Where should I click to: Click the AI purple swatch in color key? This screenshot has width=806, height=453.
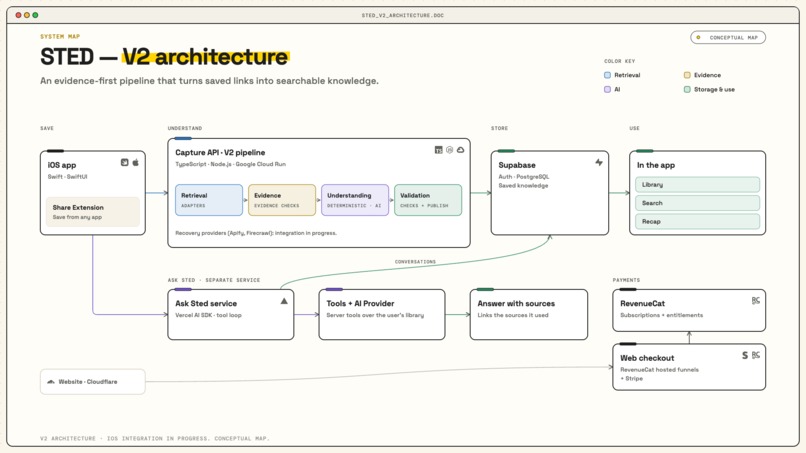tap(608, 89)
